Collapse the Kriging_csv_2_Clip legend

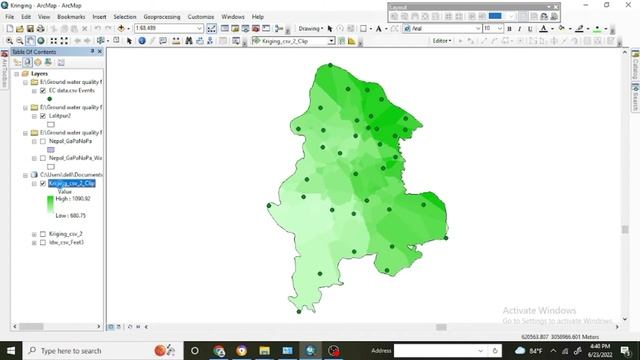(x=34, y=183)
